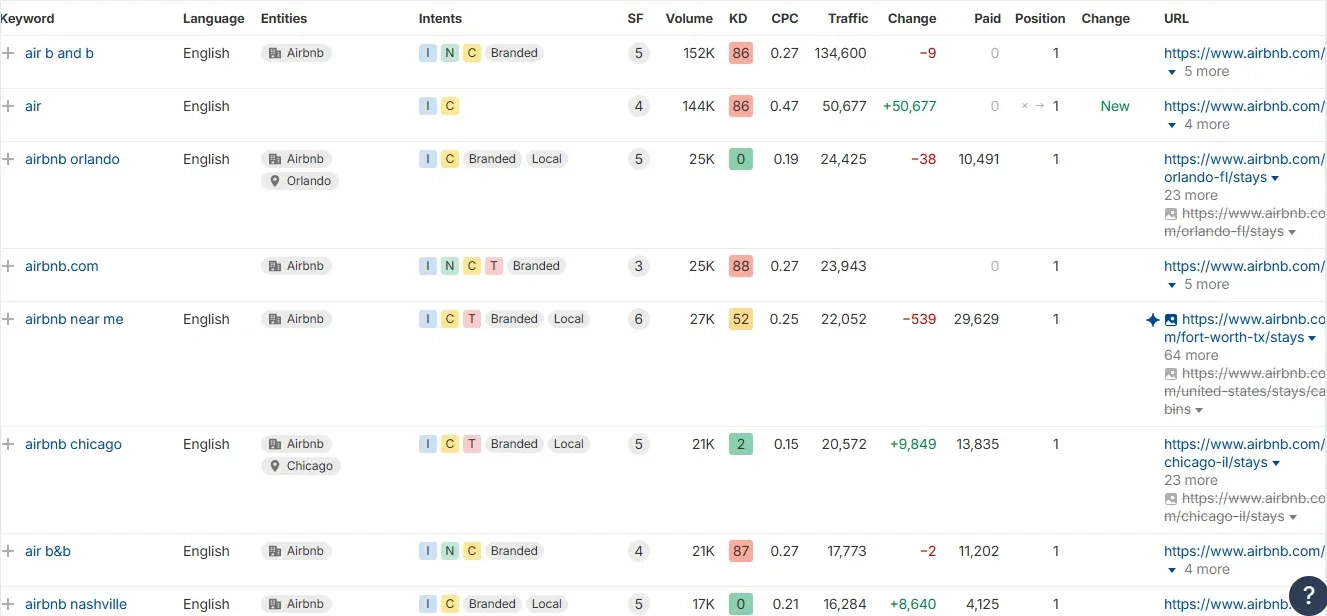Click the 'New' position change label
1327x616 pixels.
[1115, 106]
